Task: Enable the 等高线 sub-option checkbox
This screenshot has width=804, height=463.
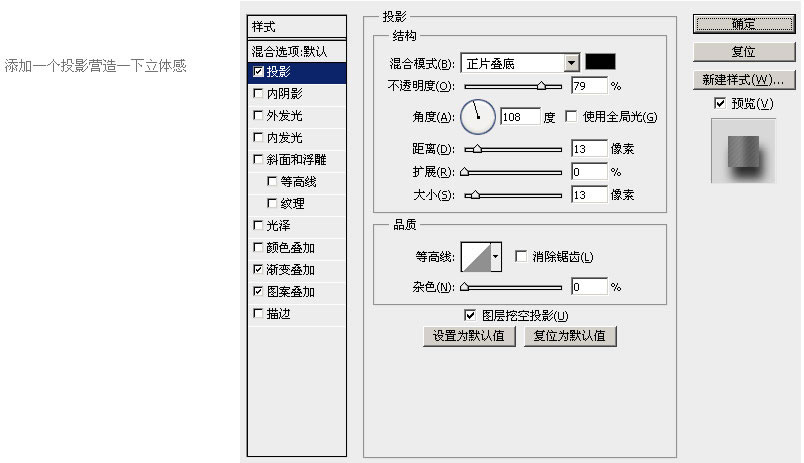Action: [x=272, y=182]
